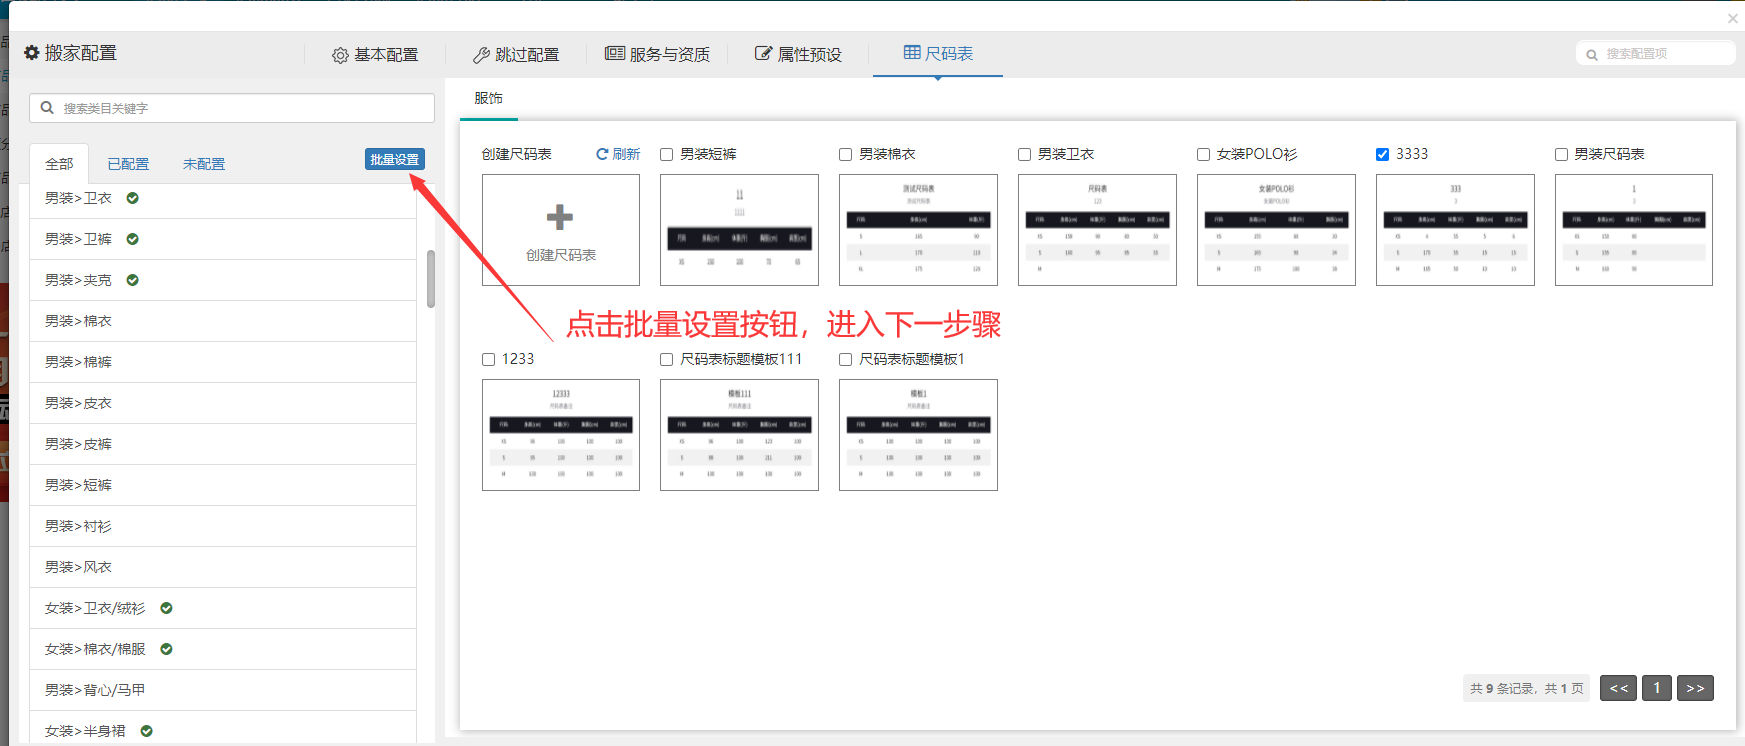Go to previous page with << button
The image size is (1745, 746).
click(x=1618, y=688)
